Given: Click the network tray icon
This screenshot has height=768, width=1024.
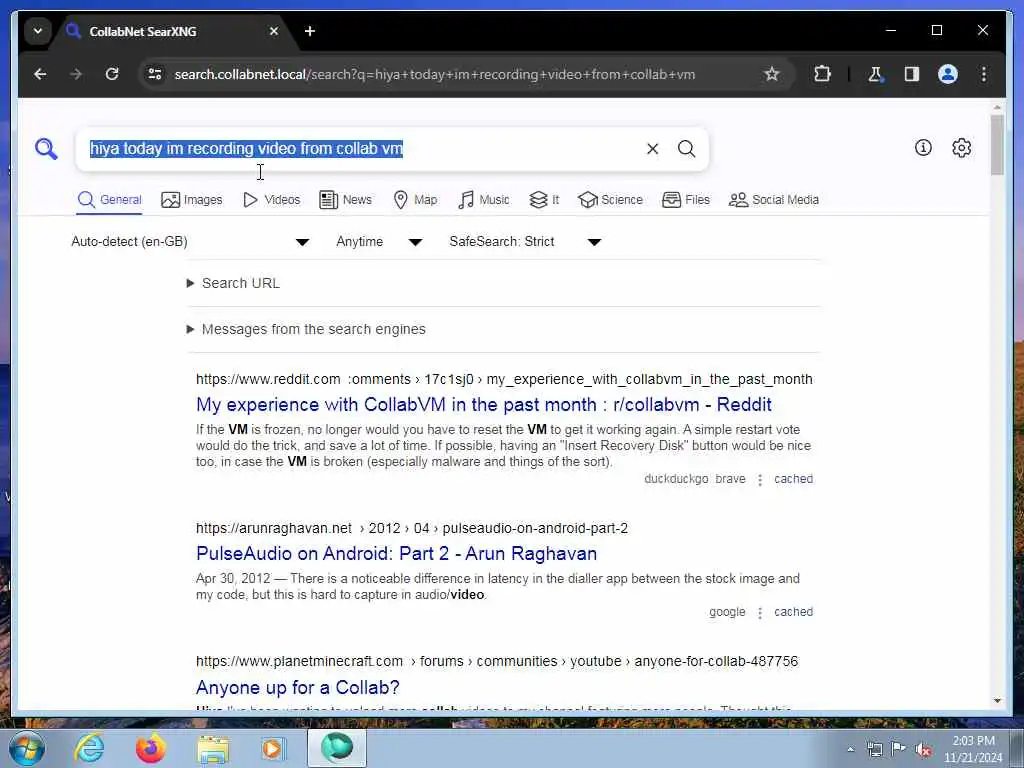Looking at the screenshot, I should (874, 750).
